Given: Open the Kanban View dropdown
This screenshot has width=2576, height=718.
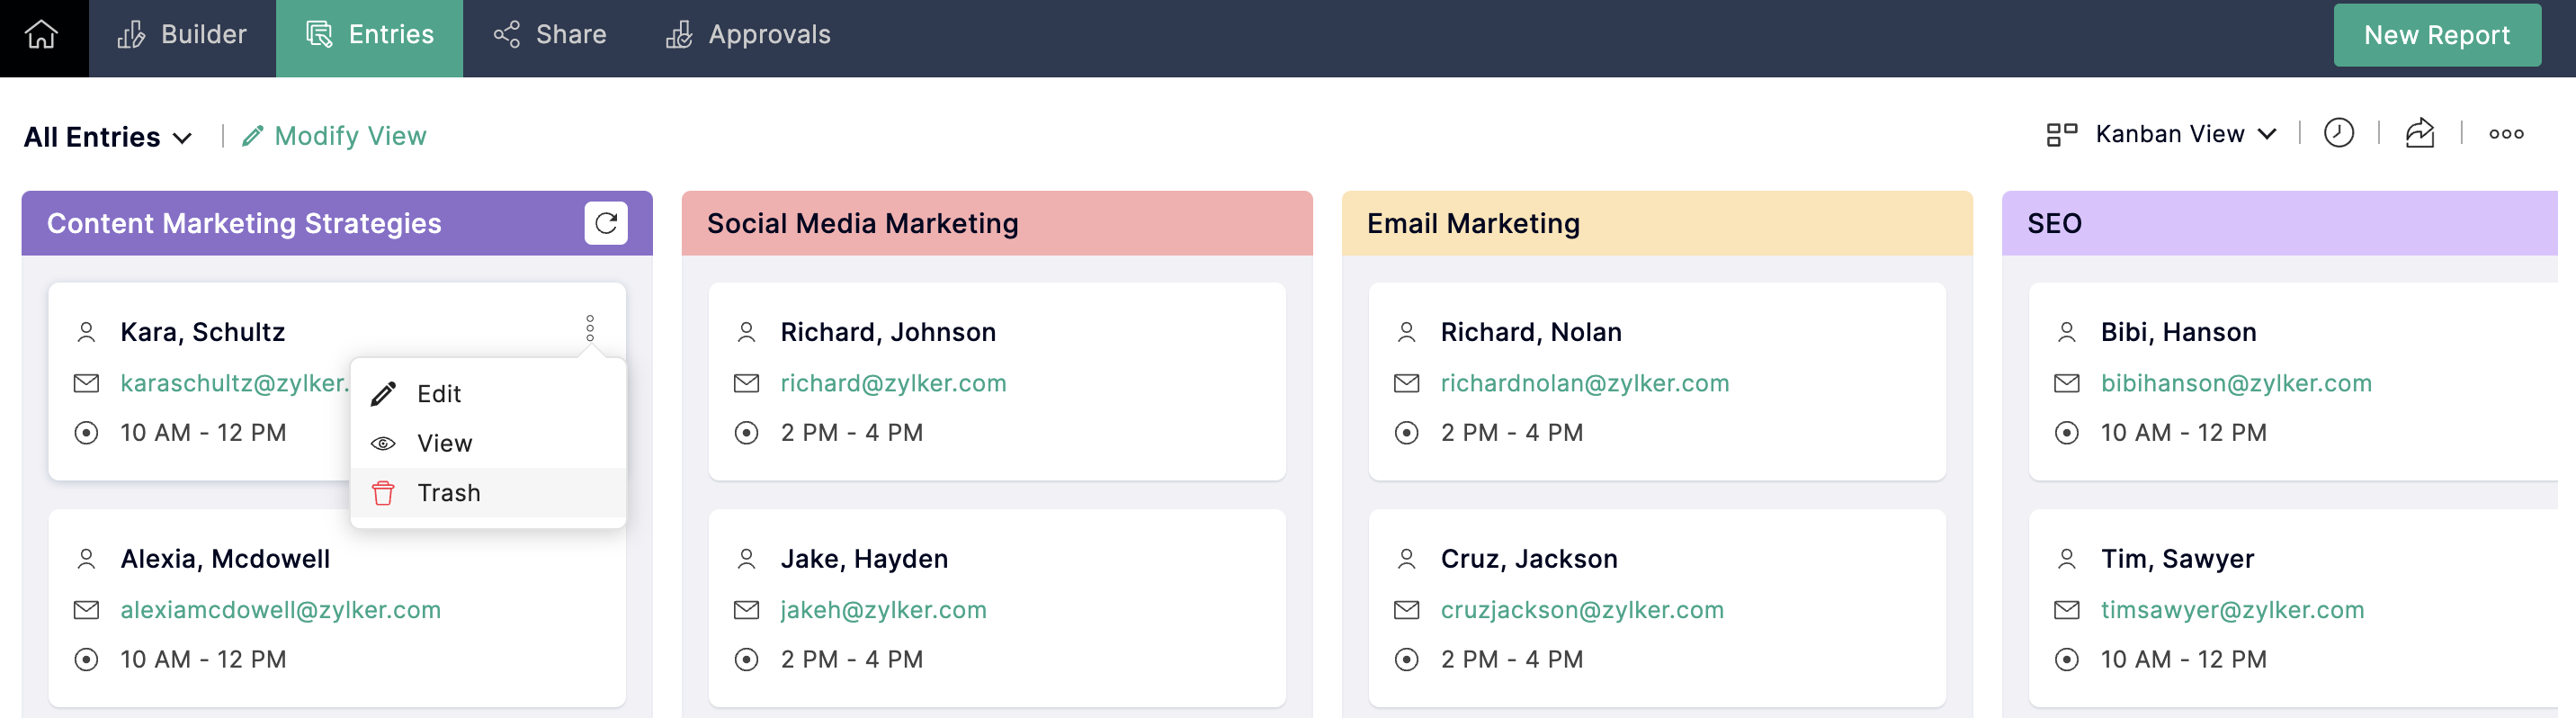Looking at the screenshot, I should coord(2185,134).
